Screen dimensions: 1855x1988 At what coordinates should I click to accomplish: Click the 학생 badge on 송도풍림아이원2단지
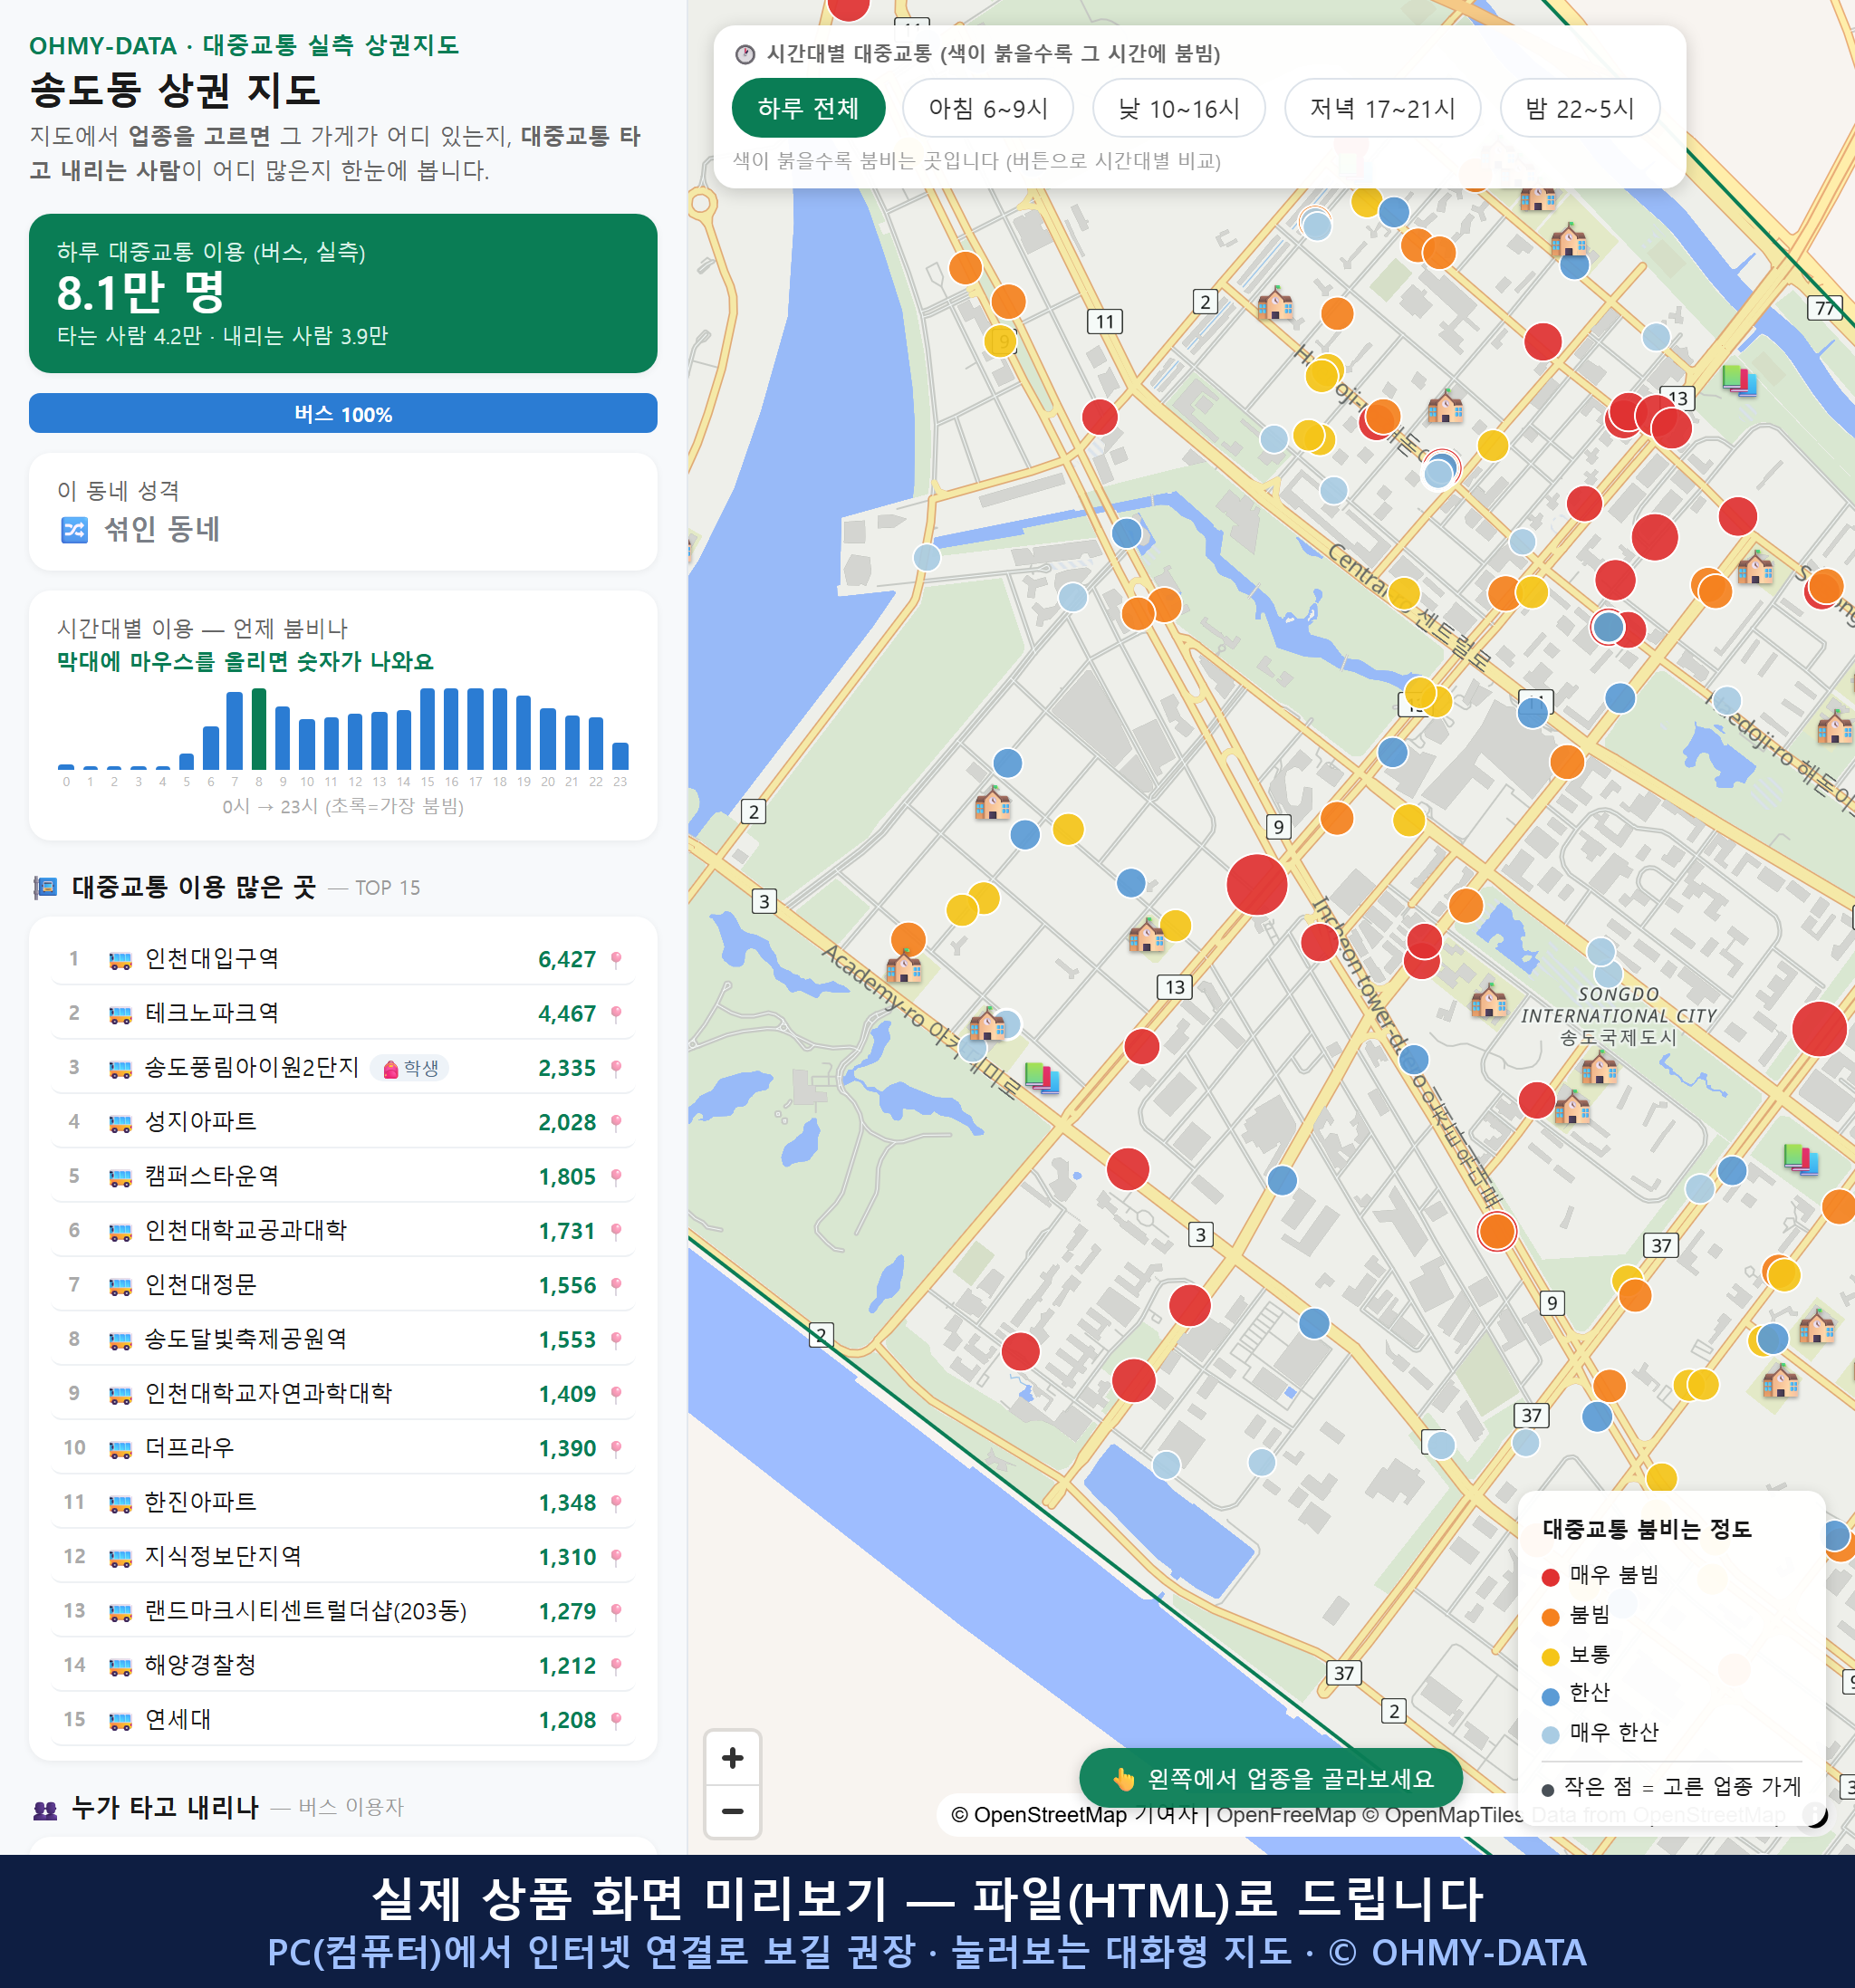[x=410, y=1068]
